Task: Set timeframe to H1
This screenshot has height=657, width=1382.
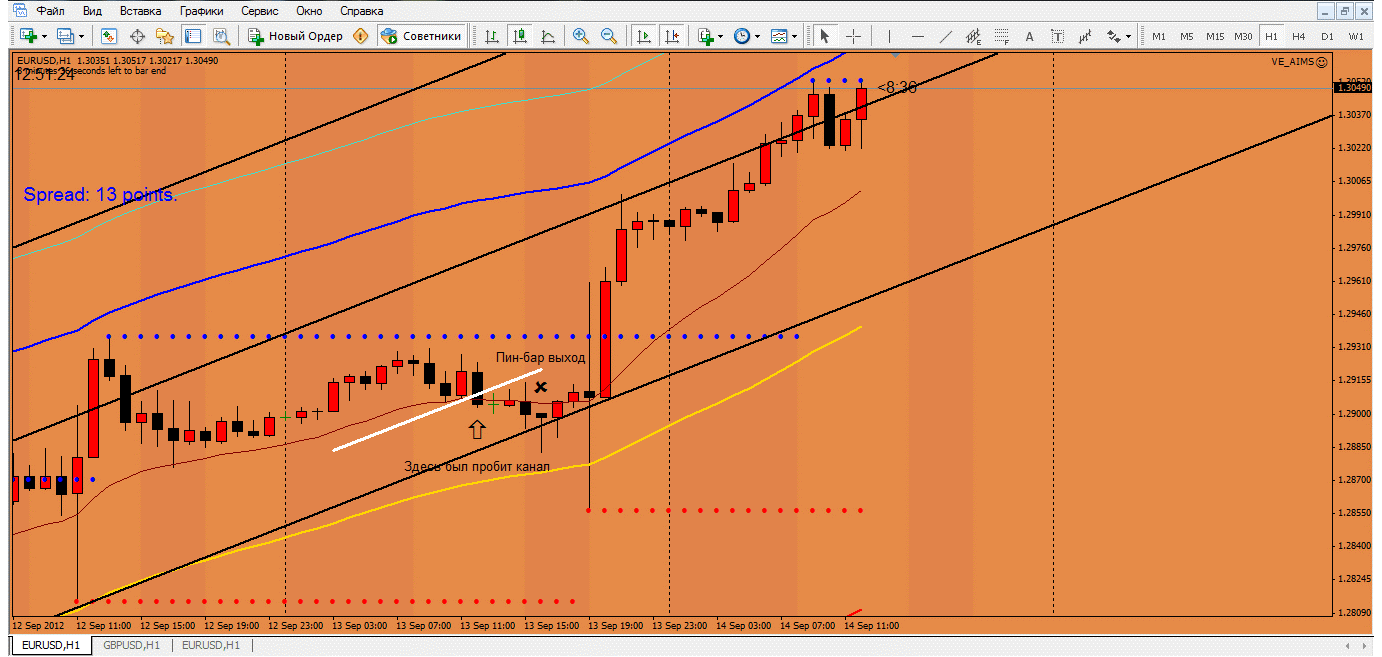Action: pyautogui.click(x=1271, y=36)
